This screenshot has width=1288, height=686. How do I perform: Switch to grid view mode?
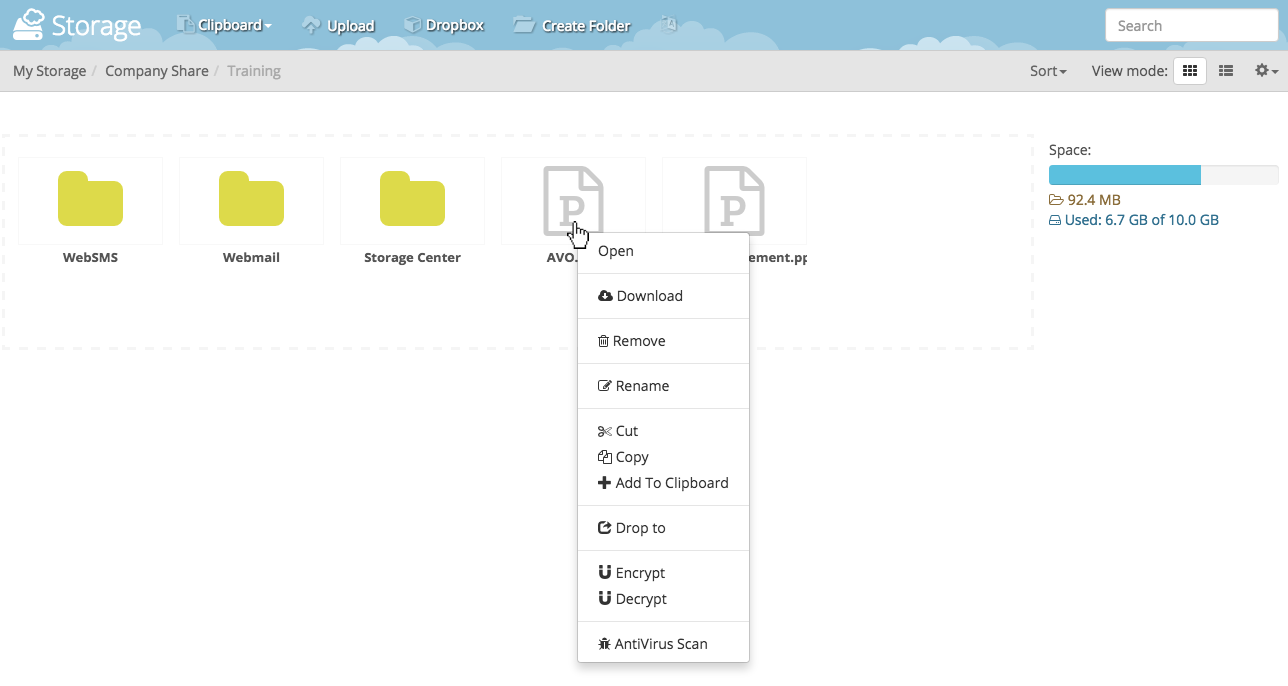(x=1189, y=71)
